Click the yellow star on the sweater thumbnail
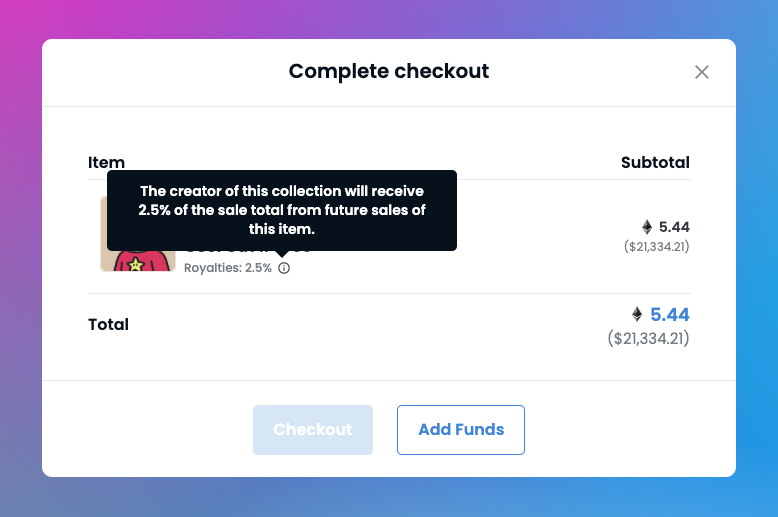 tap(135, 264)
